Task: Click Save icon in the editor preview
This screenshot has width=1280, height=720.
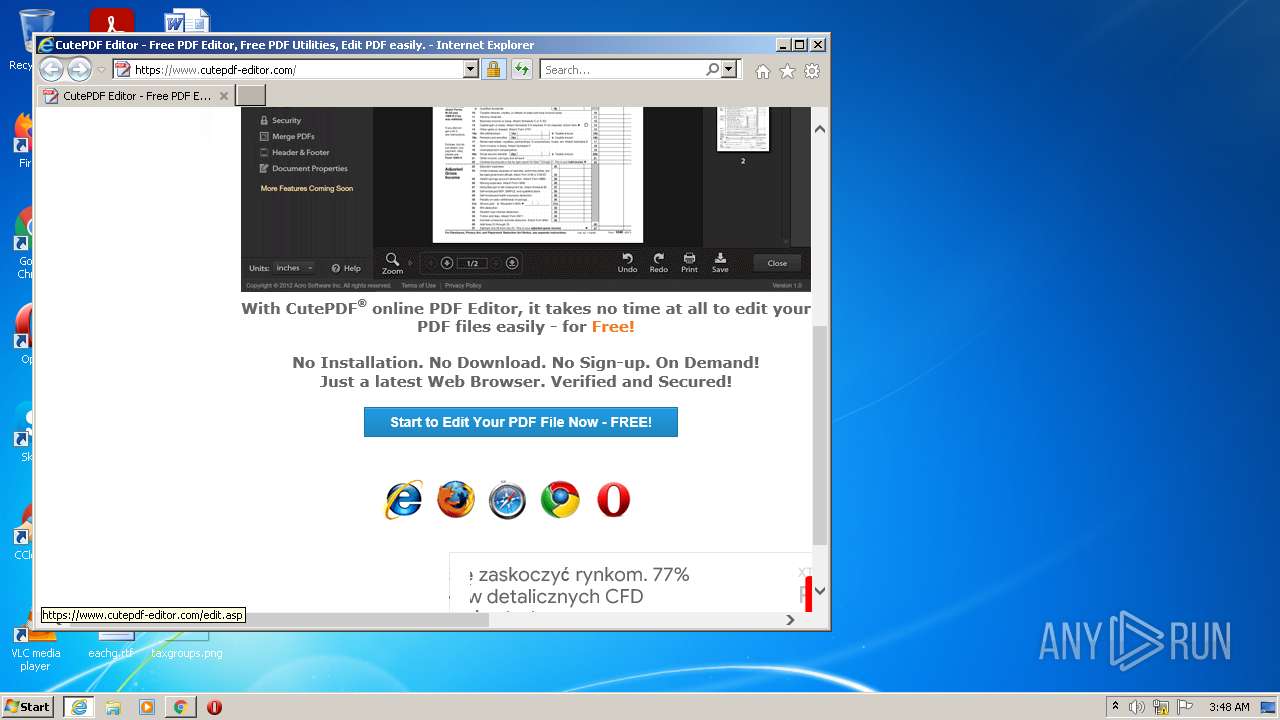Action: (x=720, y=263)
